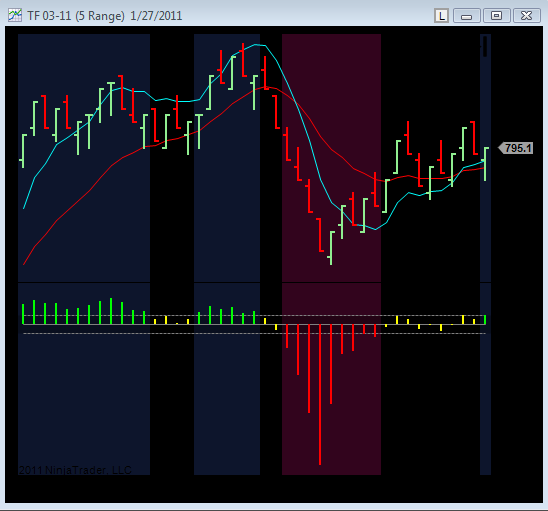
Task: Maximize the TF 03-11 chart window
Action: click(x=496, y=16)
